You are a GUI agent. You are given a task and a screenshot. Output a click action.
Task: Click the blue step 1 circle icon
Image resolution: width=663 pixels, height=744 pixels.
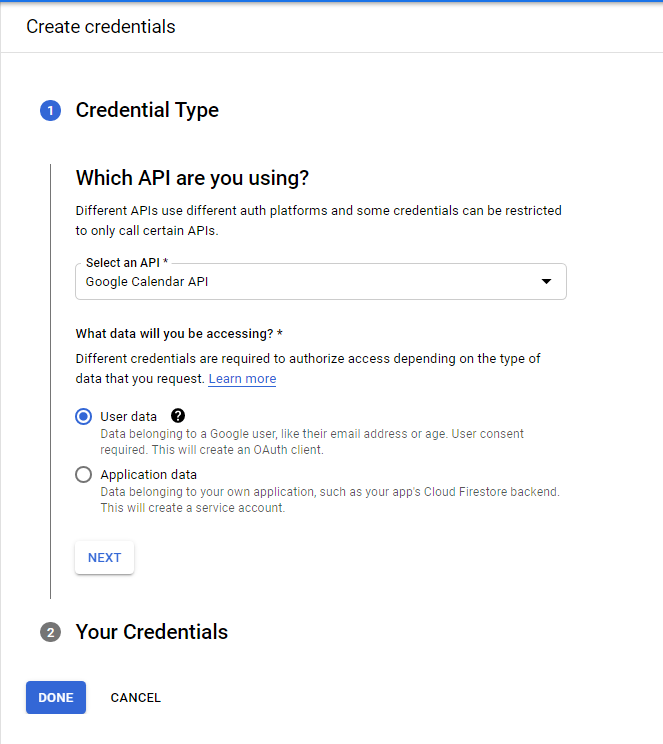50,111
